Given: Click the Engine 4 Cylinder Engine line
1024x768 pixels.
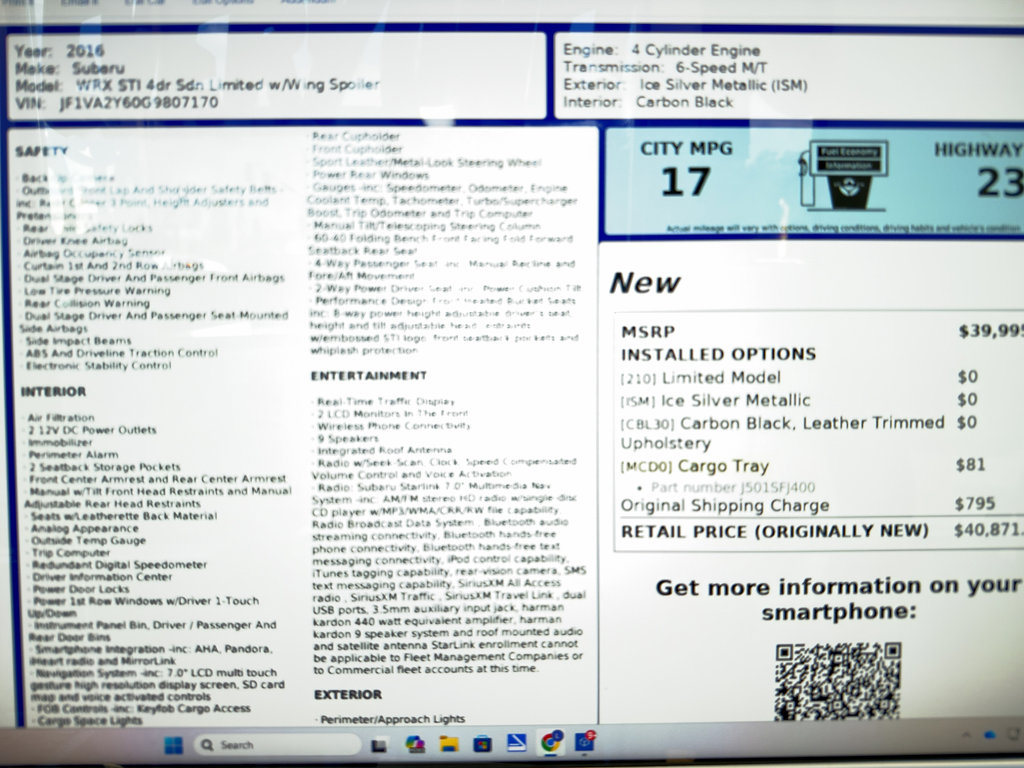Looking at the screenshot, I should tap(662, 50).
